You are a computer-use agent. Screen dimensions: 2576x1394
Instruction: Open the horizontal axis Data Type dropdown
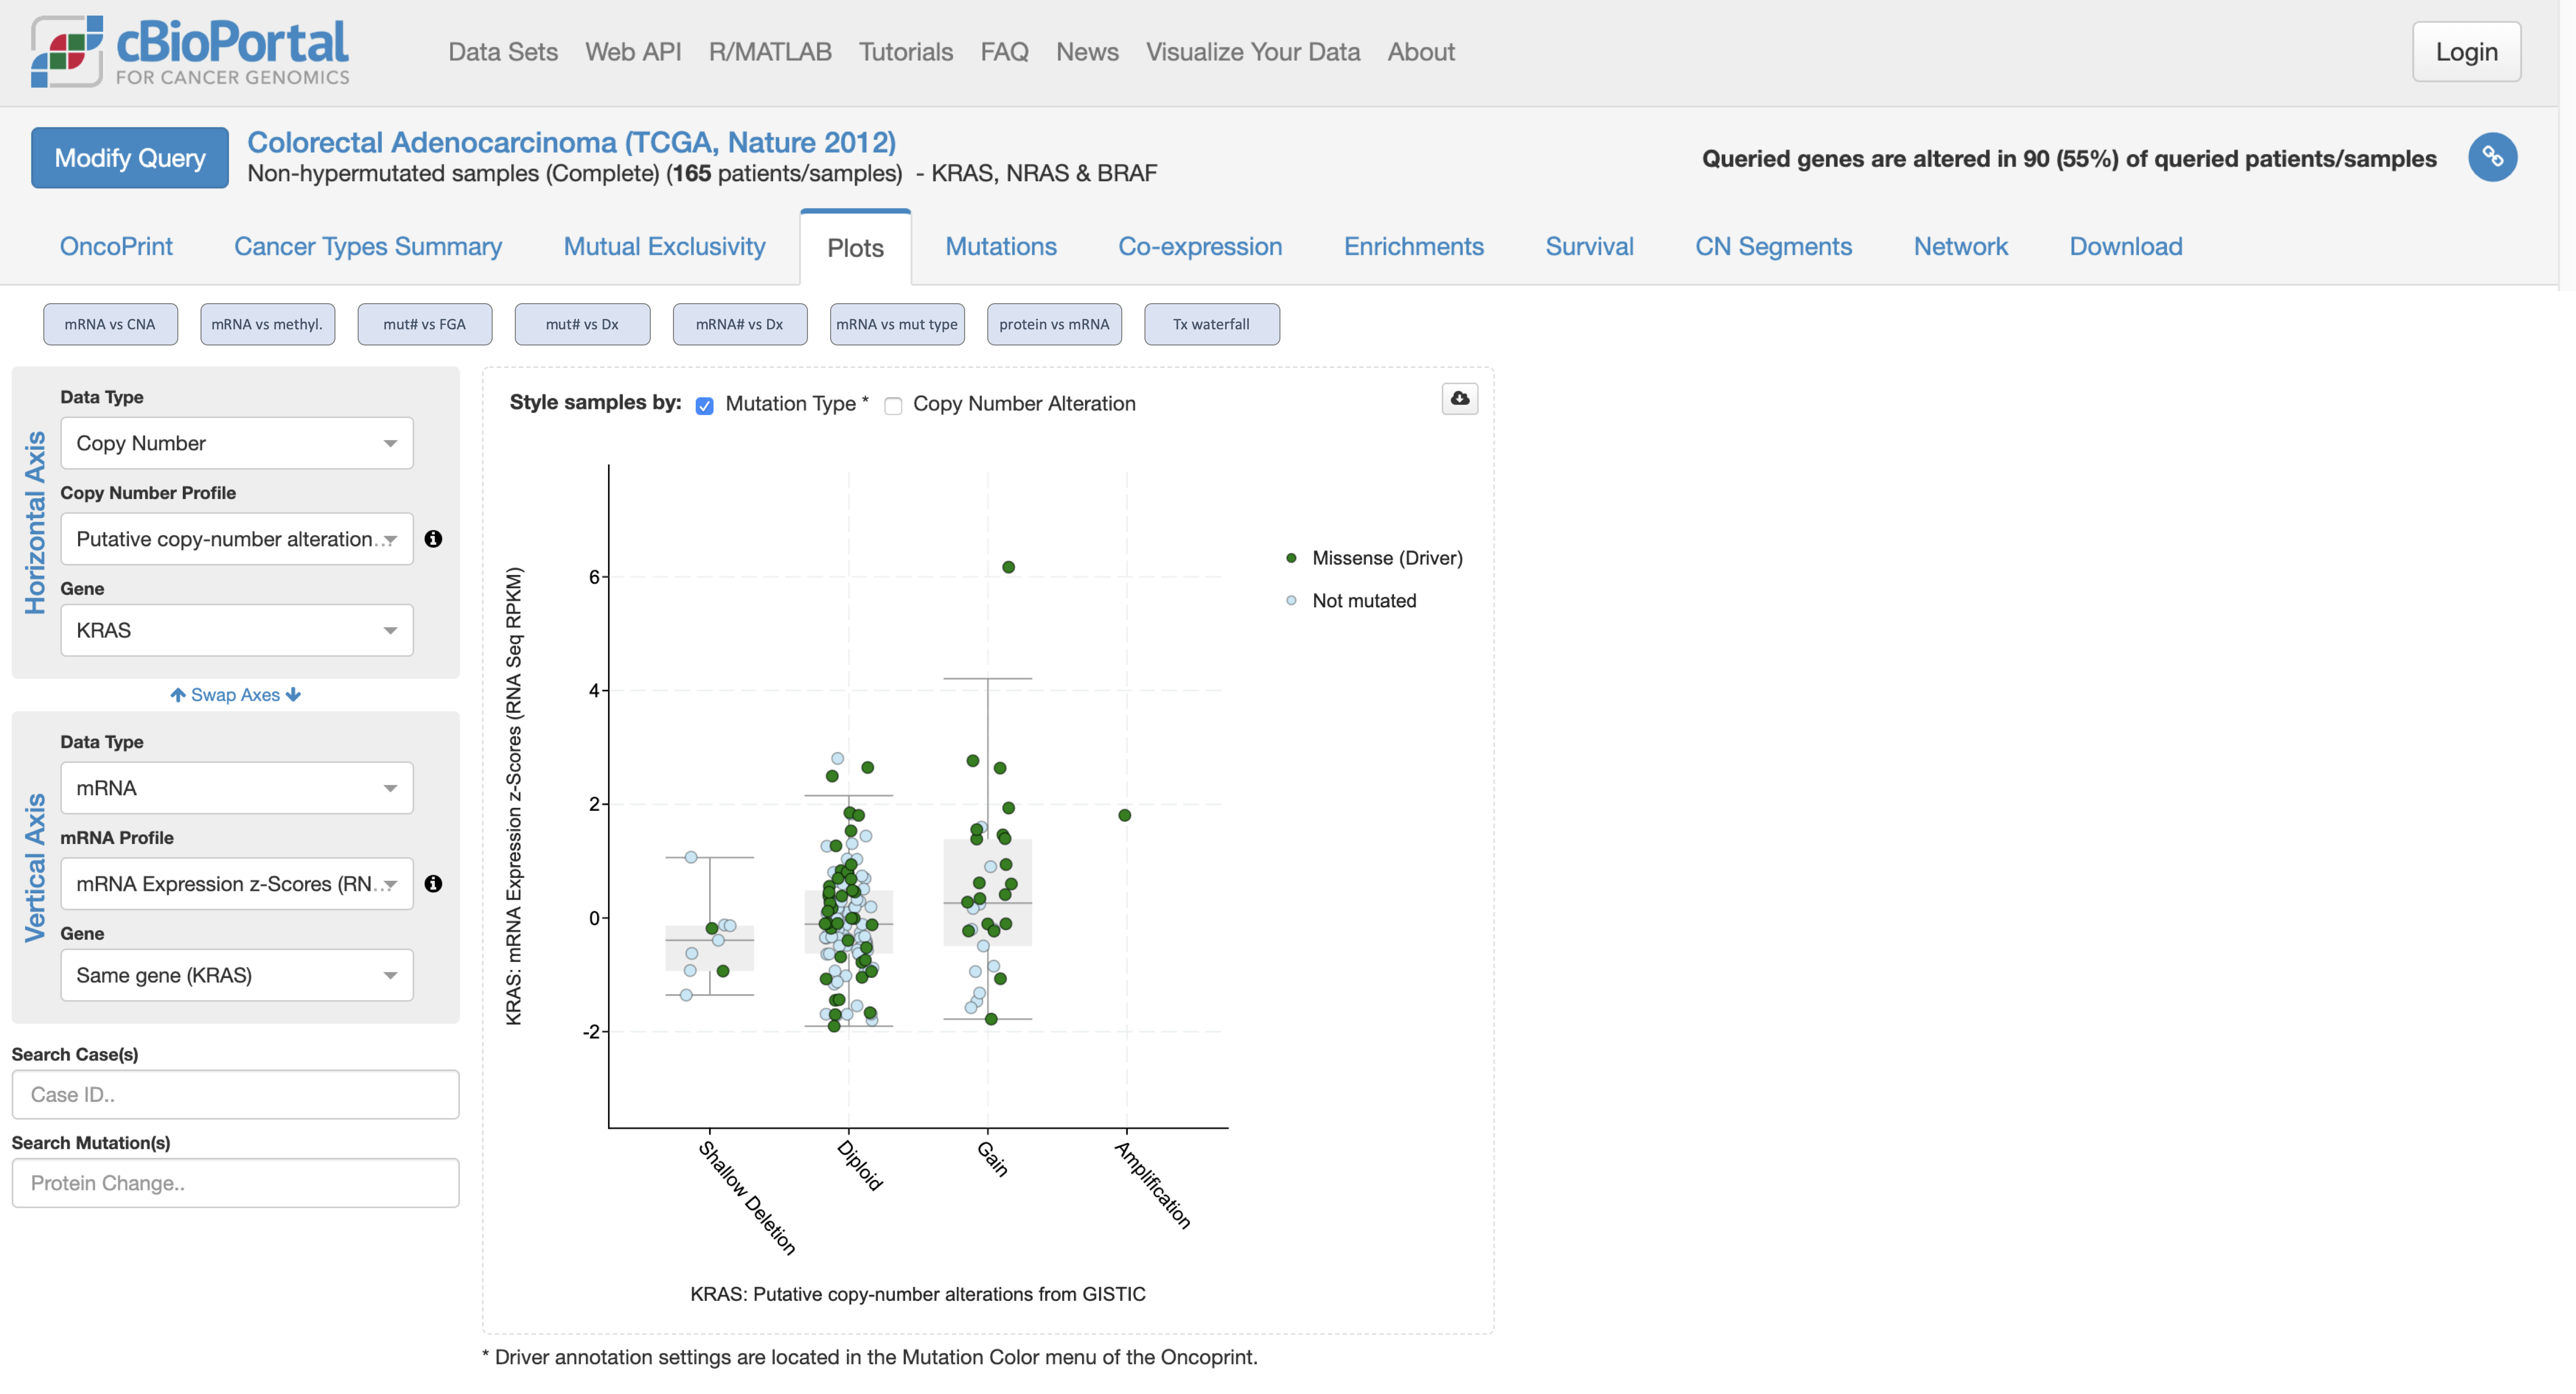click(x=237, y=443)
